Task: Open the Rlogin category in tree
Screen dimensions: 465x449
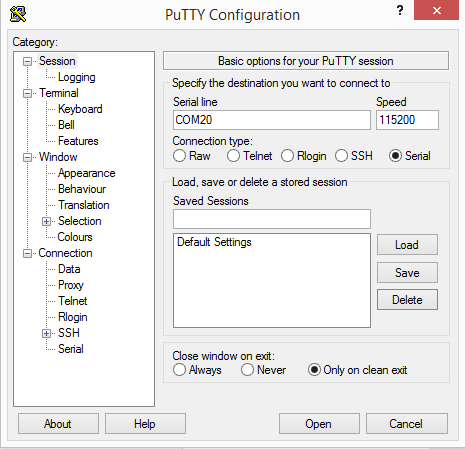Action: [x=72, y=317]
